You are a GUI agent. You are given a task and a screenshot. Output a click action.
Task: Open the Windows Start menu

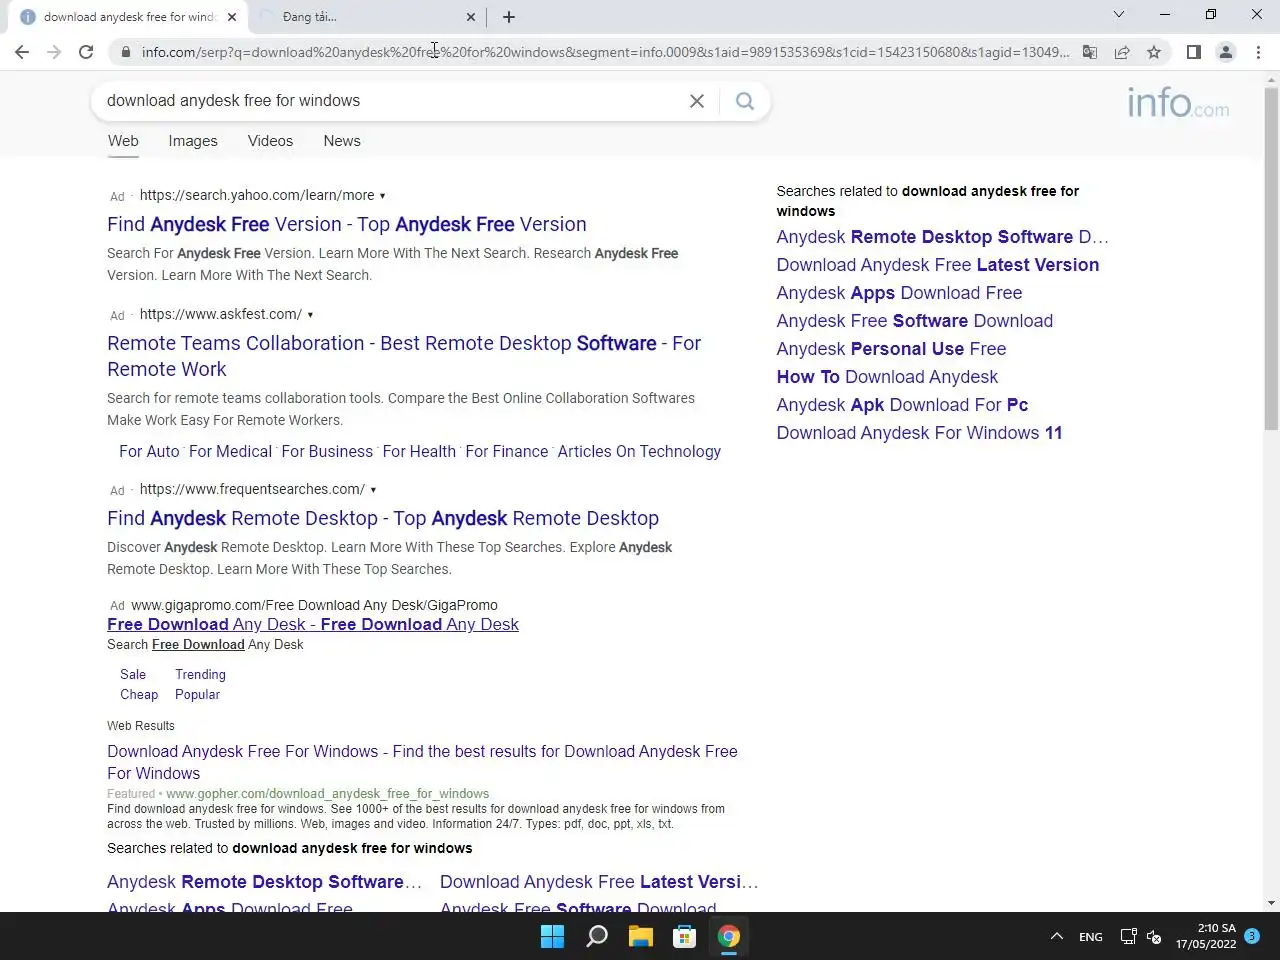(x=552, y=936)
